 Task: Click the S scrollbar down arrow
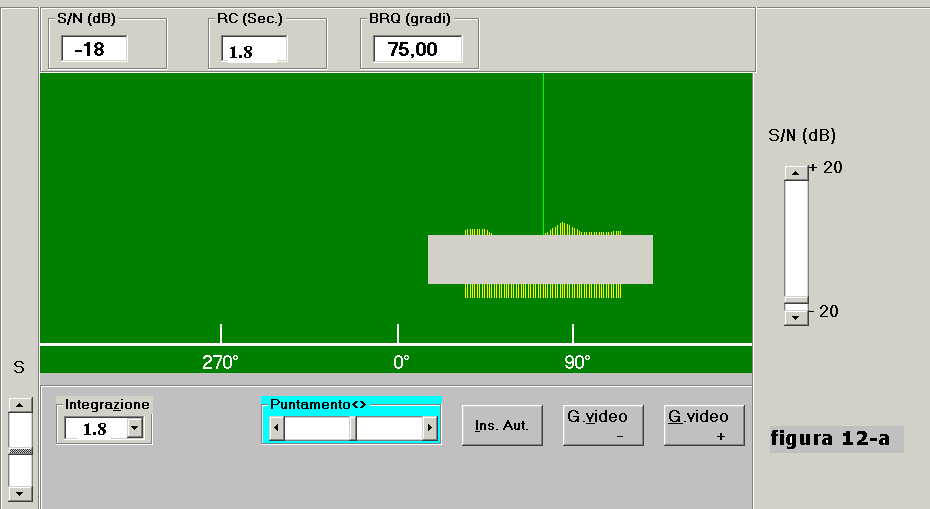click(20, 494)
